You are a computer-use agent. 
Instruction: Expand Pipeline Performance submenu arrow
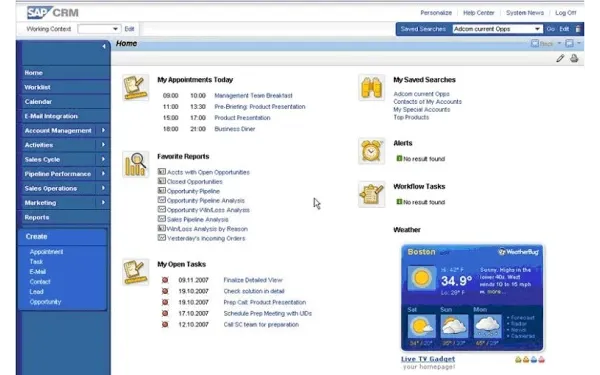pyautogui.click(x=103, y=174)
